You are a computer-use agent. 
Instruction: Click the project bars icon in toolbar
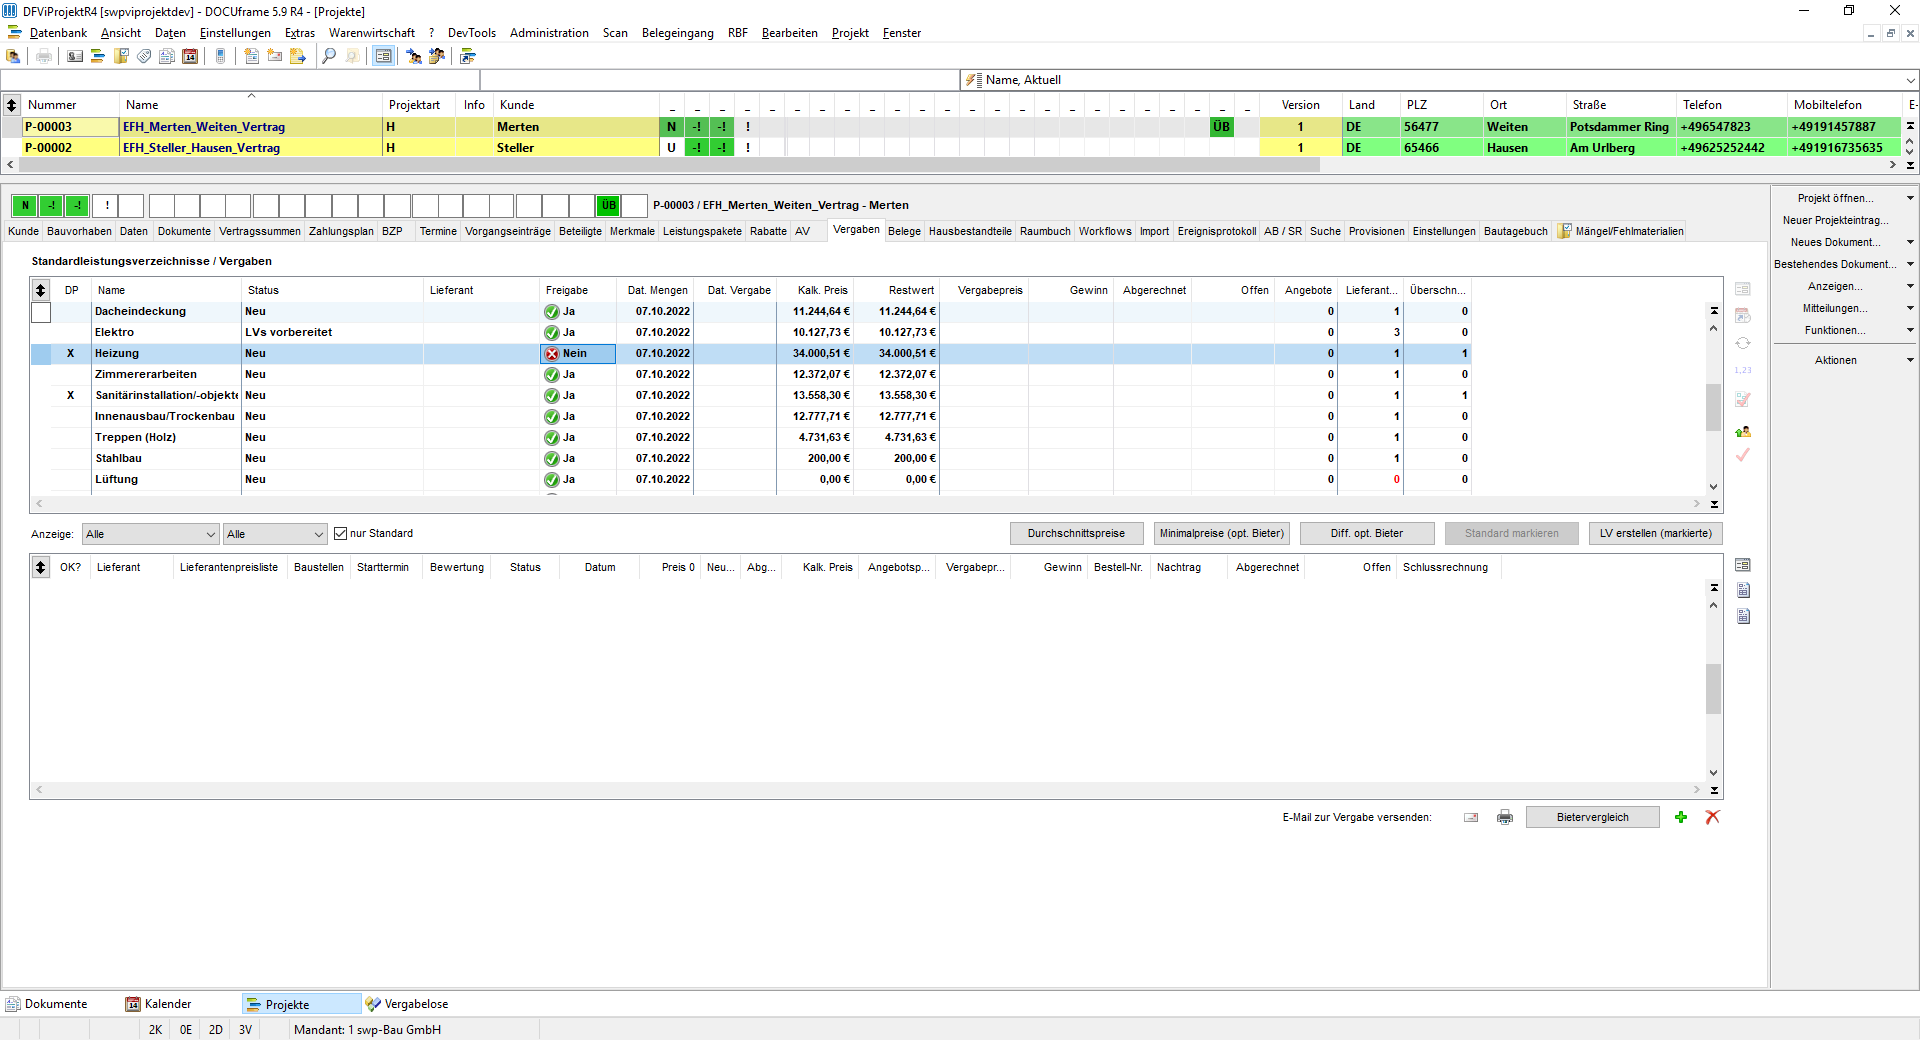click(x=98, y=56)
